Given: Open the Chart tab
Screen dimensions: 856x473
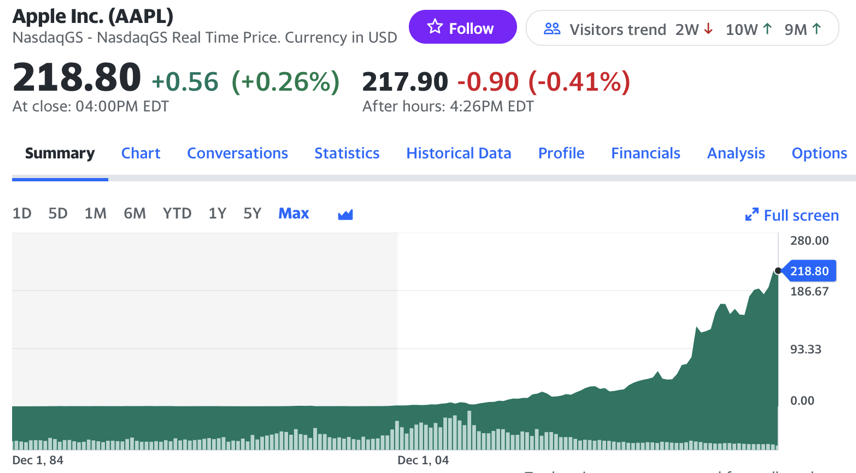Looking at the screenshot, I should tap(141, 153).
